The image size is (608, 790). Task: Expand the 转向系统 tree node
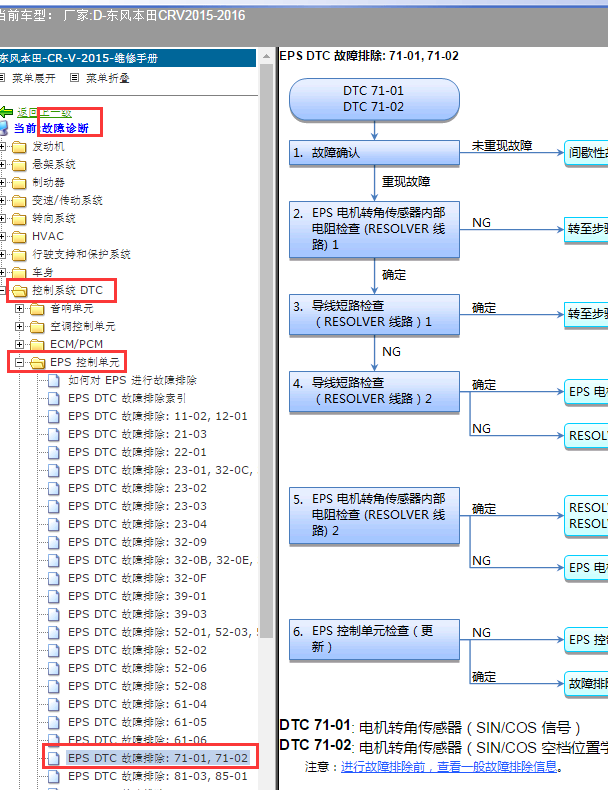[3, 219]
